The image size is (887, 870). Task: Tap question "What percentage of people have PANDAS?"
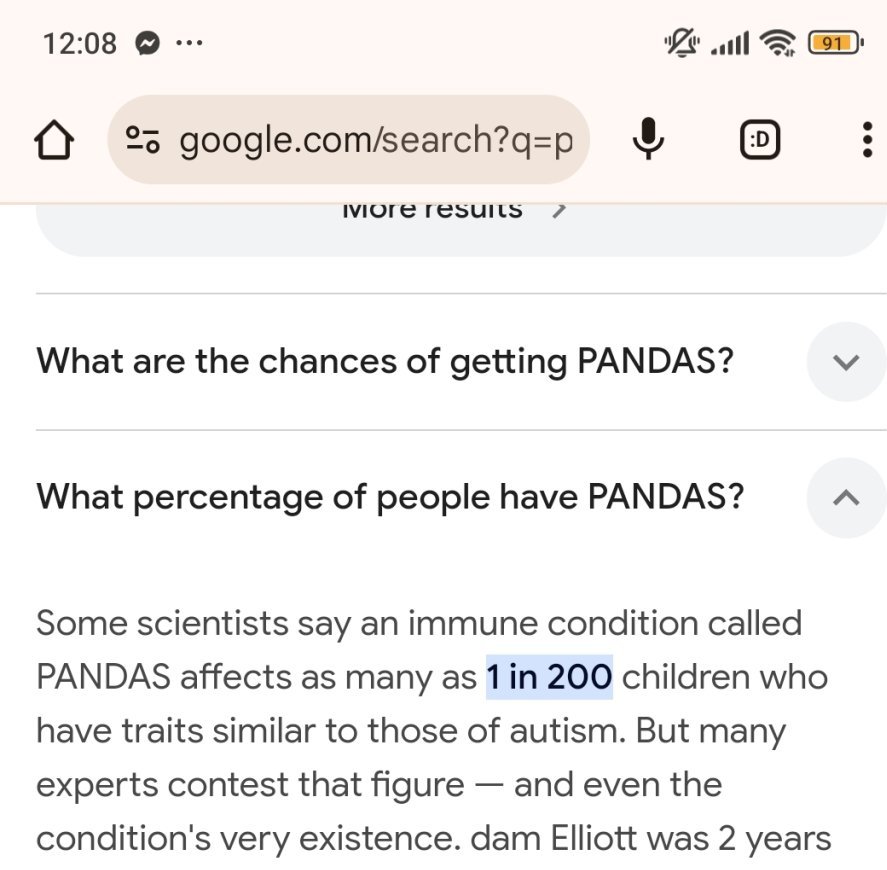pyautogui.click(x=390, y=497)
